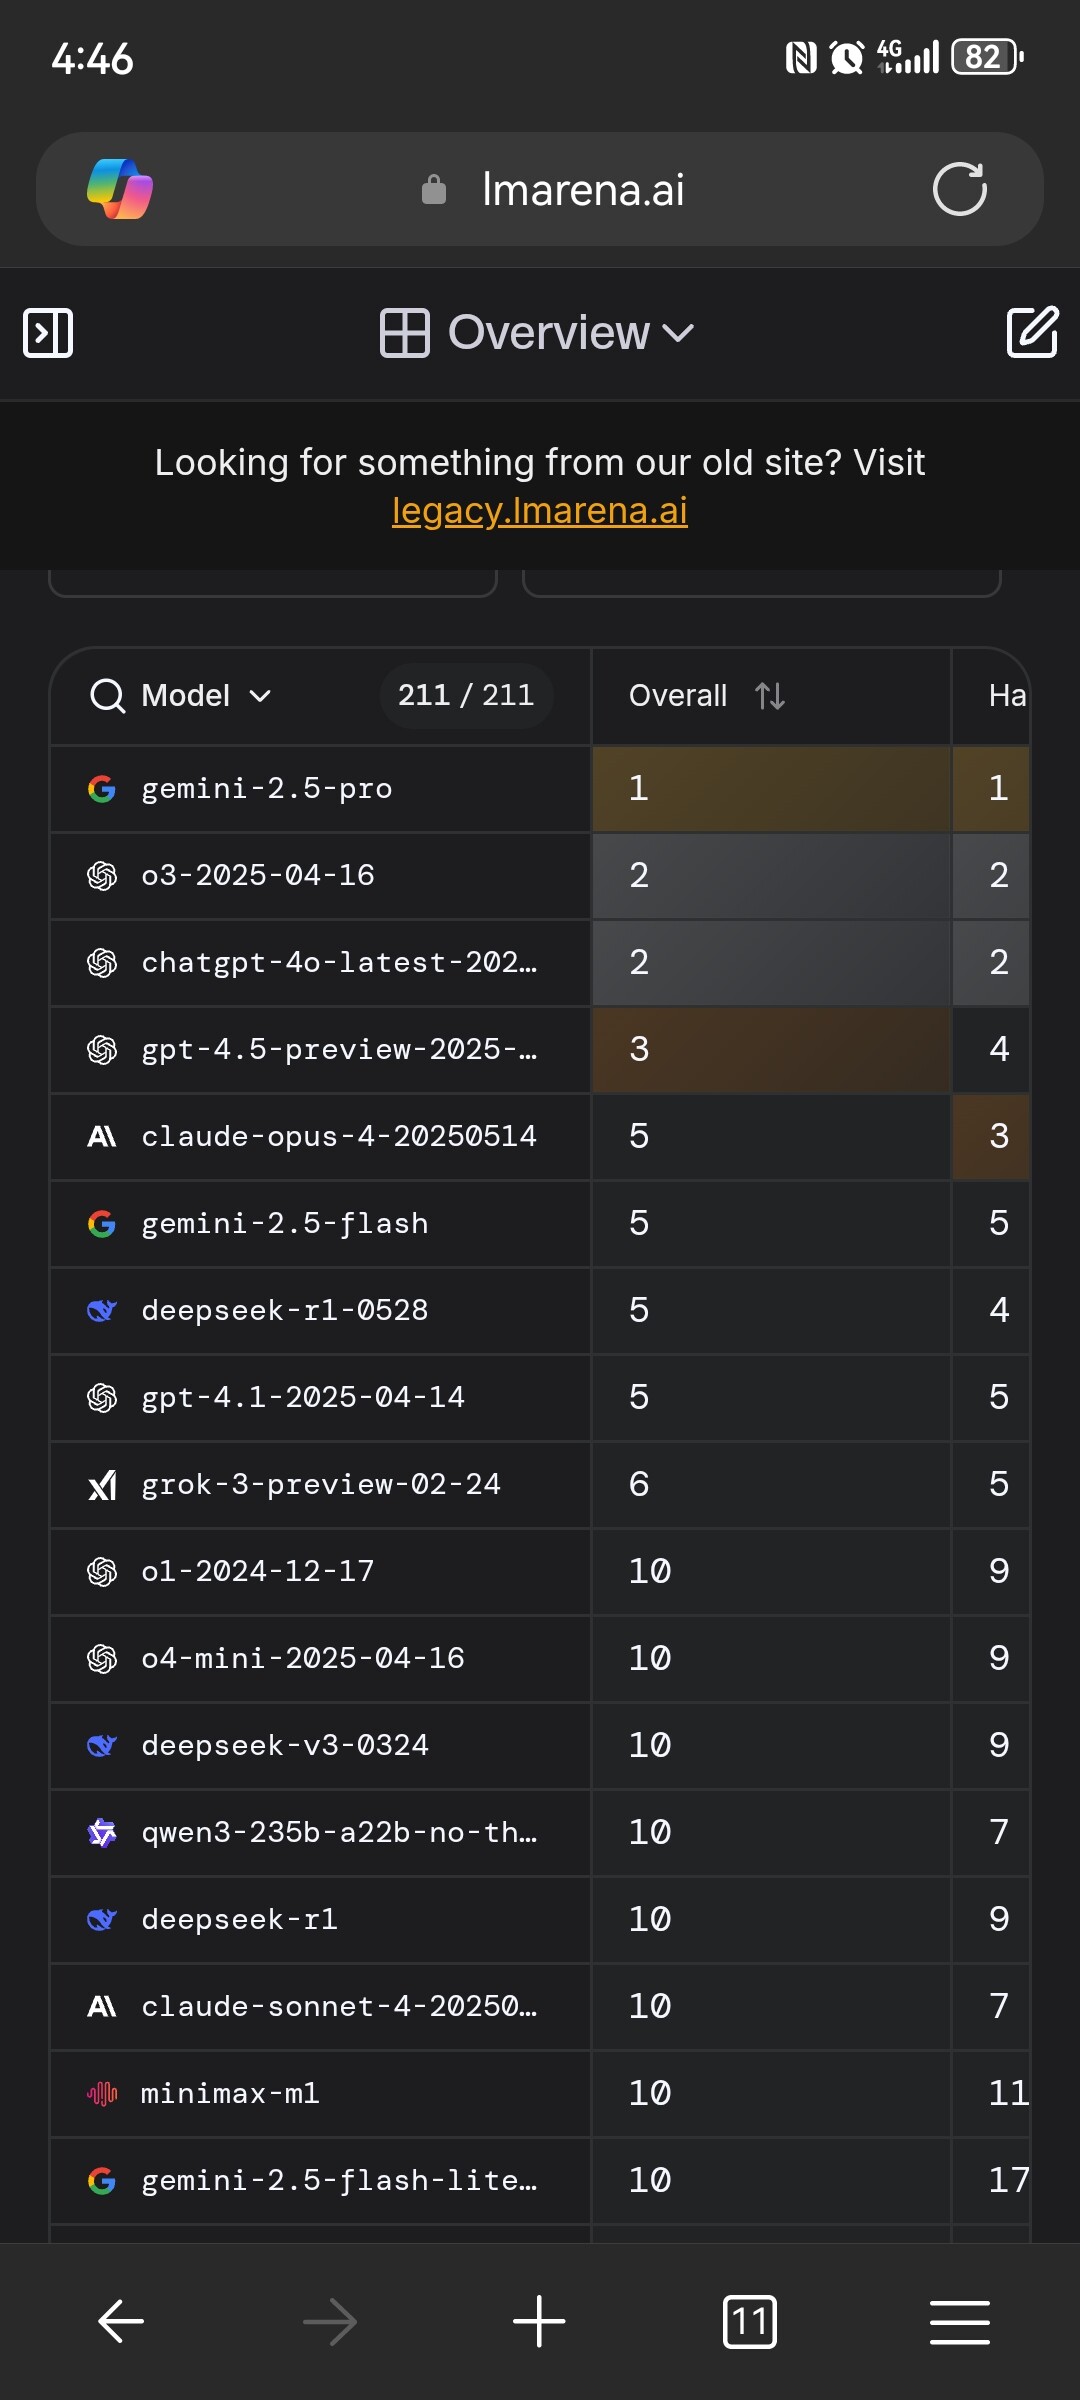
Task: Go back with the browser back arrow
Action: [121, 2321]
